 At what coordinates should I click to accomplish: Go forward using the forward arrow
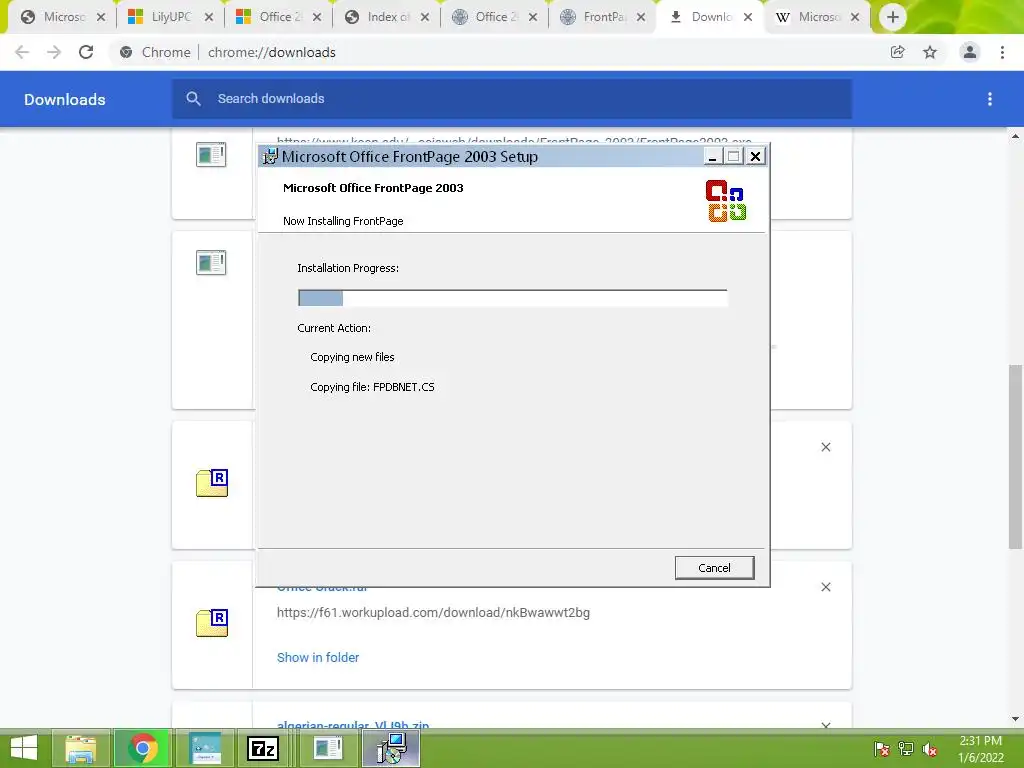(54, 52)
